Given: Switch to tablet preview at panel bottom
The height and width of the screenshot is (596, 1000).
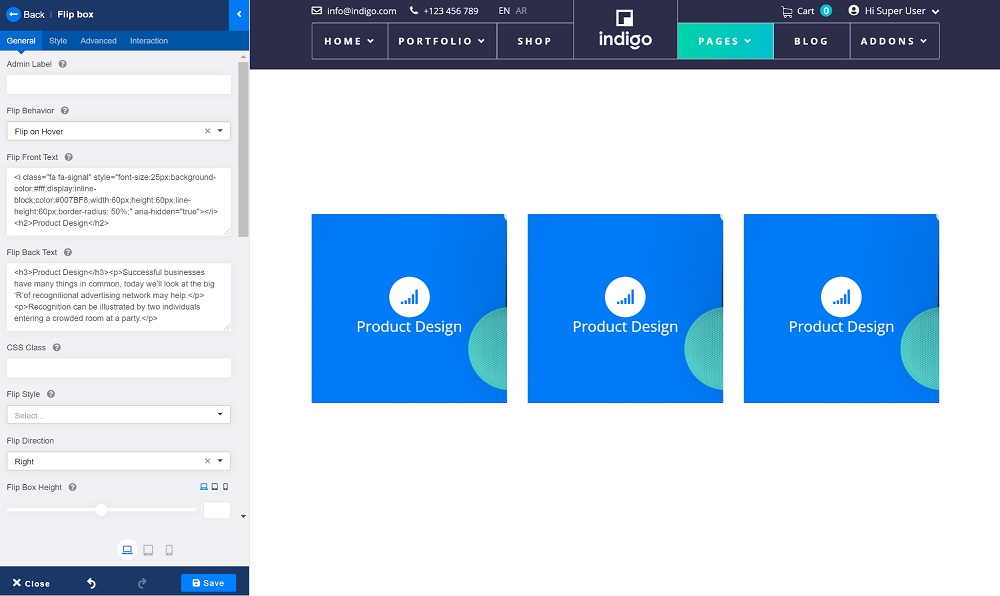Looking at the screenshot, I should tap(148, 550).
